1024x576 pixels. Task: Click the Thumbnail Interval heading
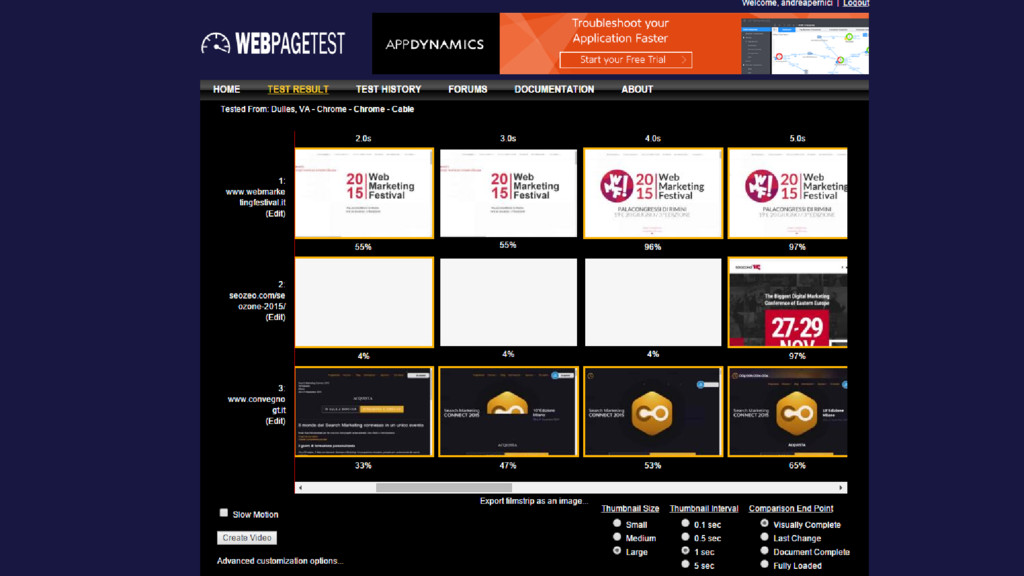(x=704, y=509)
